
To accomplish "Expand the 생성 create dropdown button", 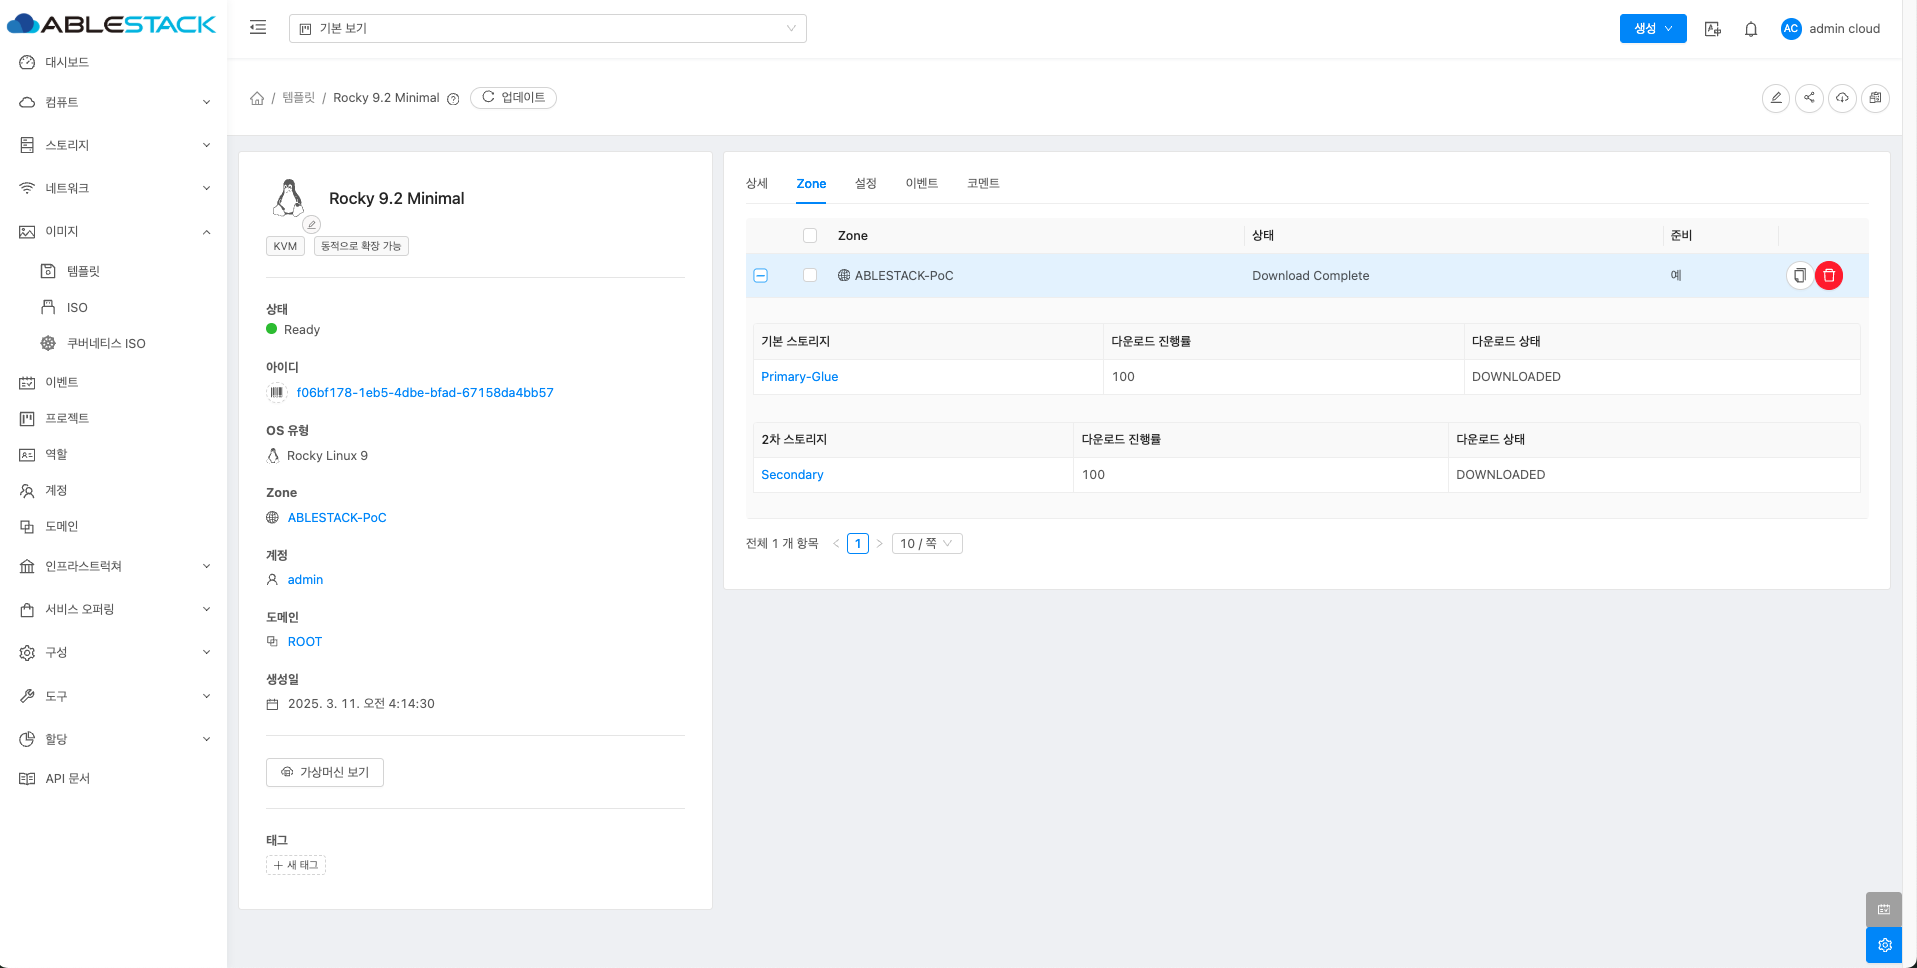I will (x=1652, y=29).
